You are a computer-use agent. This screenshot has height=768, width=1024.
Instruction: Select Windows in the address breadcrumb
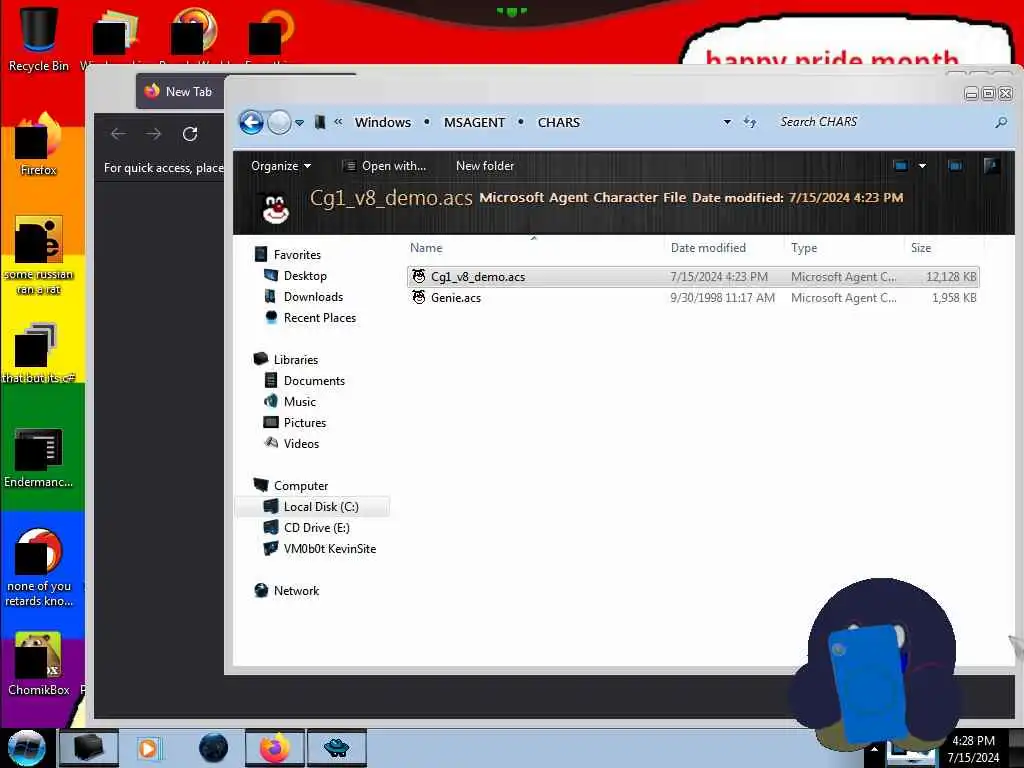point(383,122)
